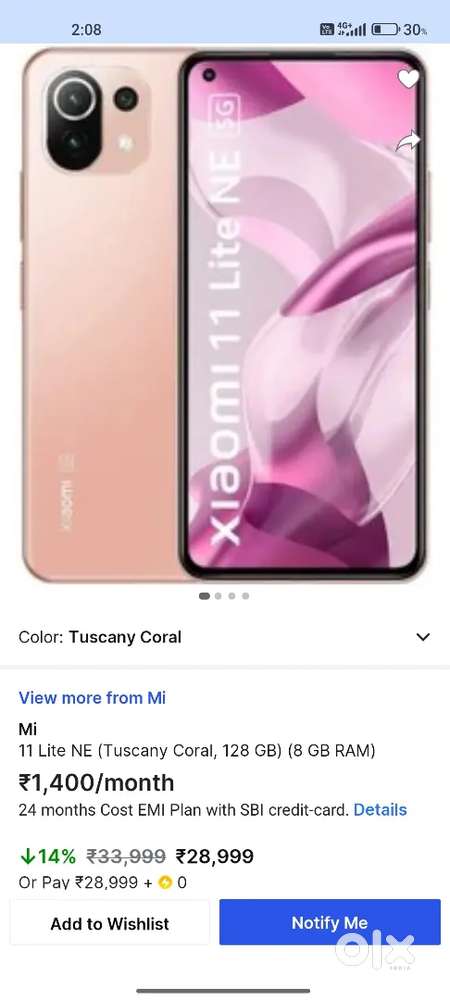Select the third image carousel dot

[x=232, y=596]
